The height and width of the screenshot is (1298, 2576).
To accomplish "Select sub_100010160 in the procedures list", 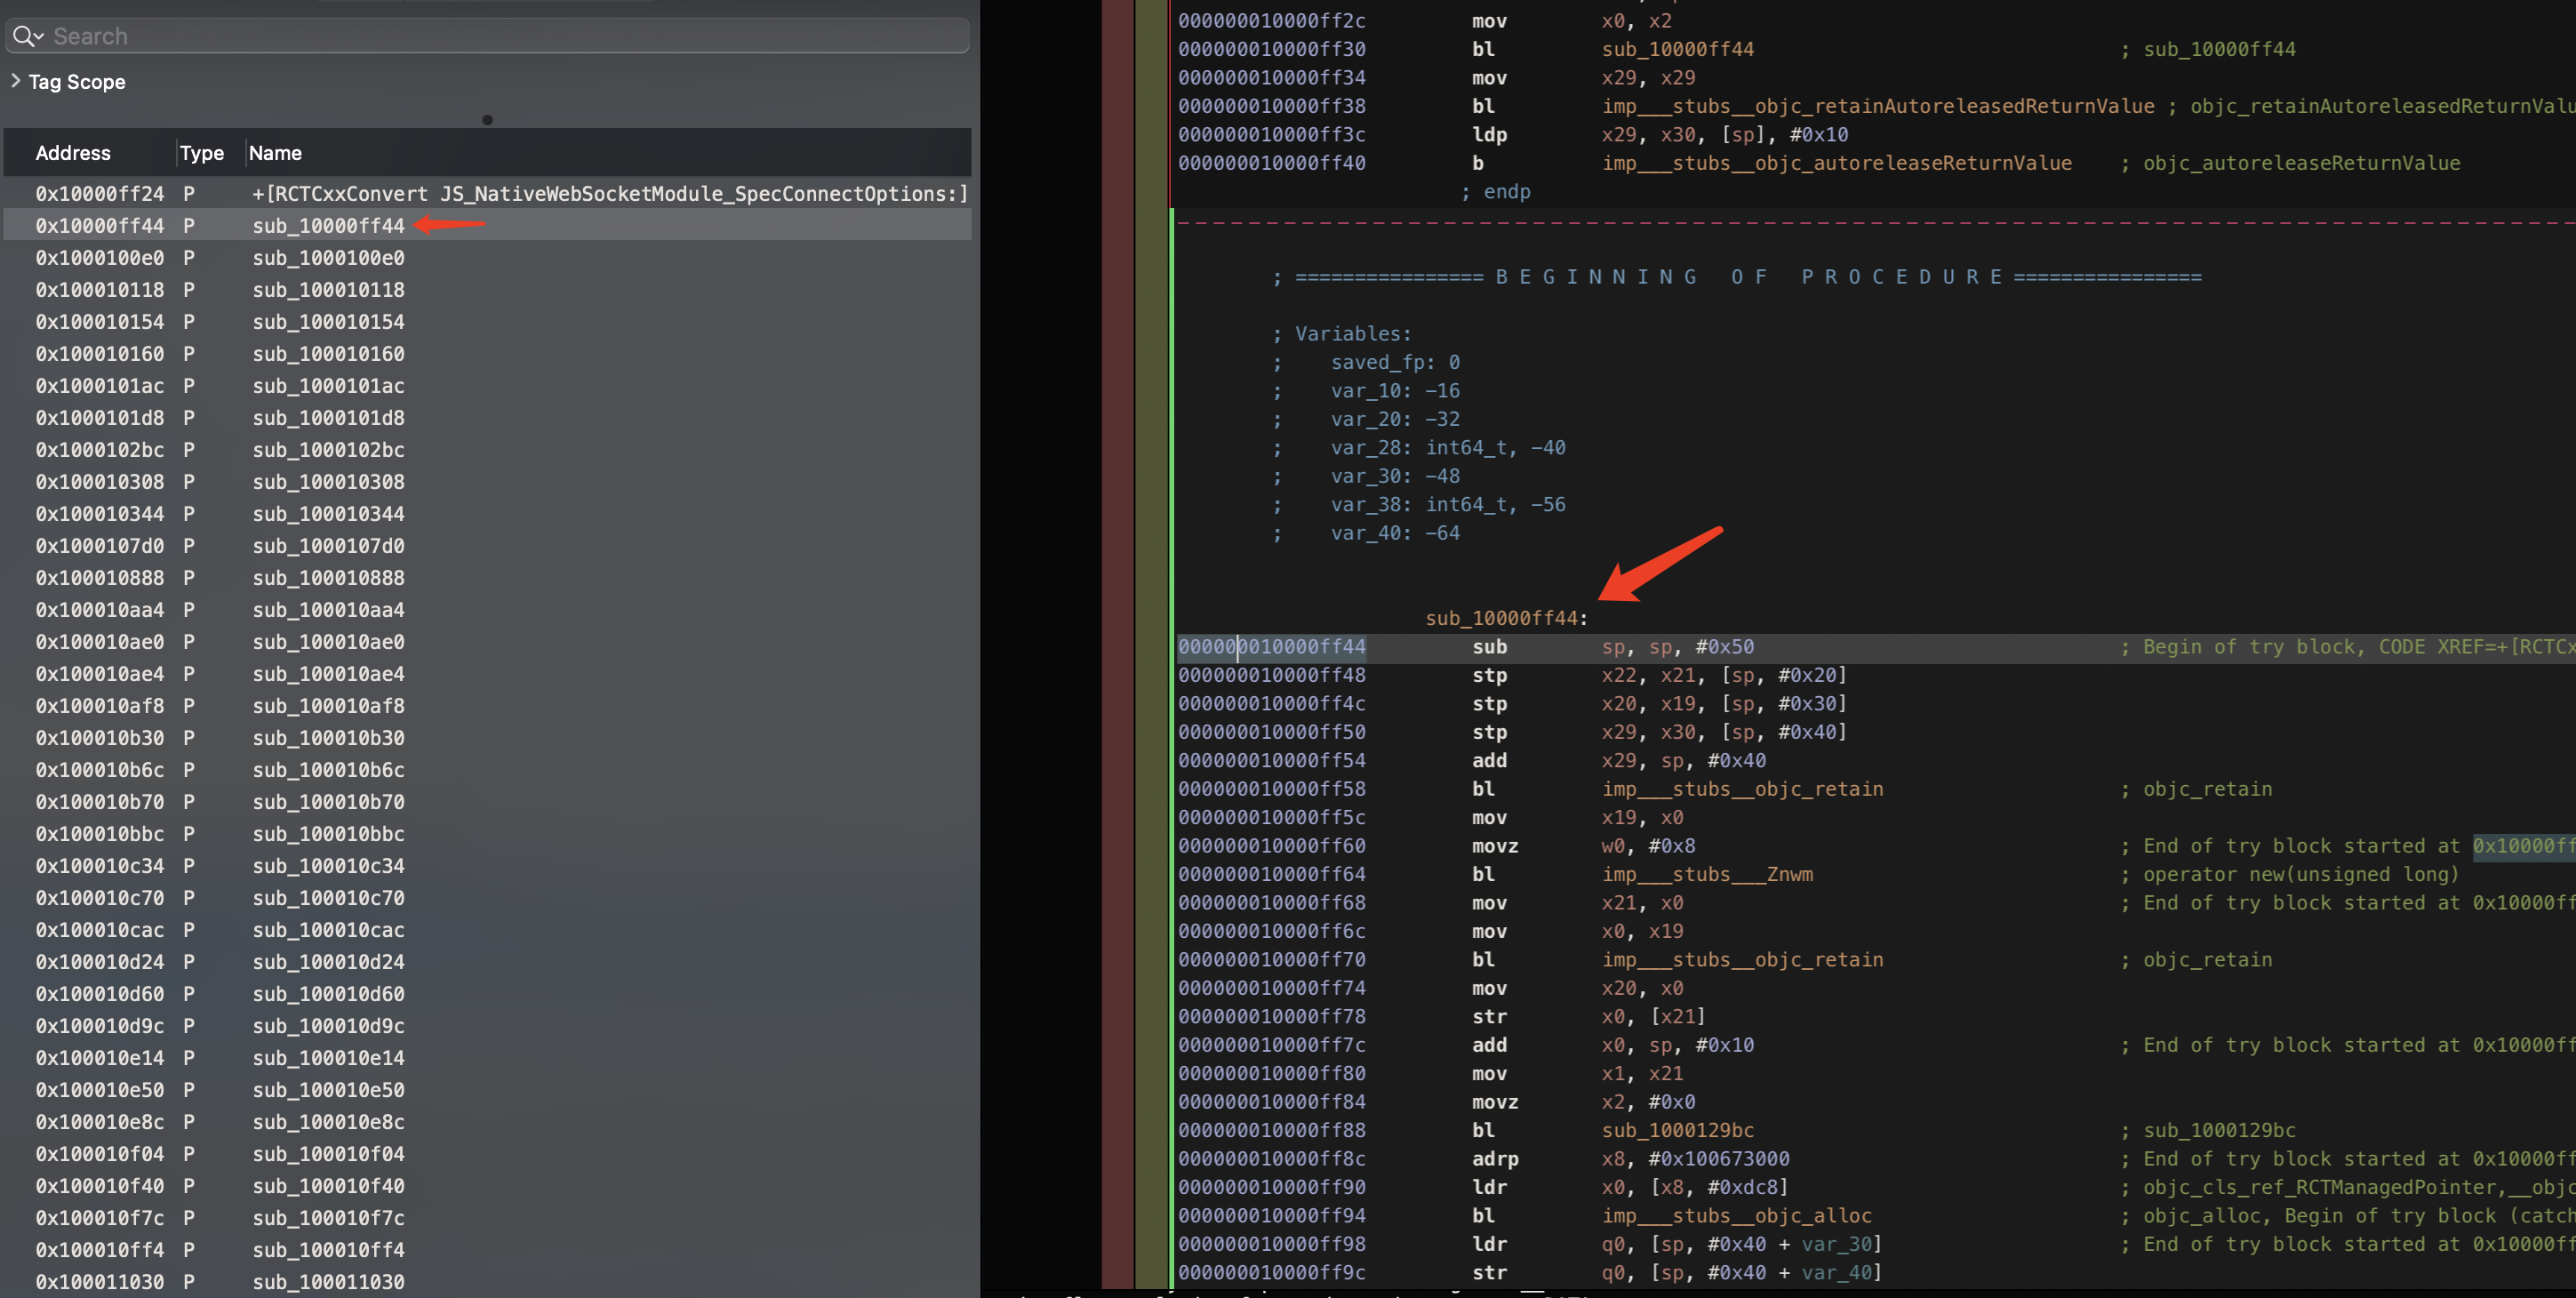I will pos(487,353).
